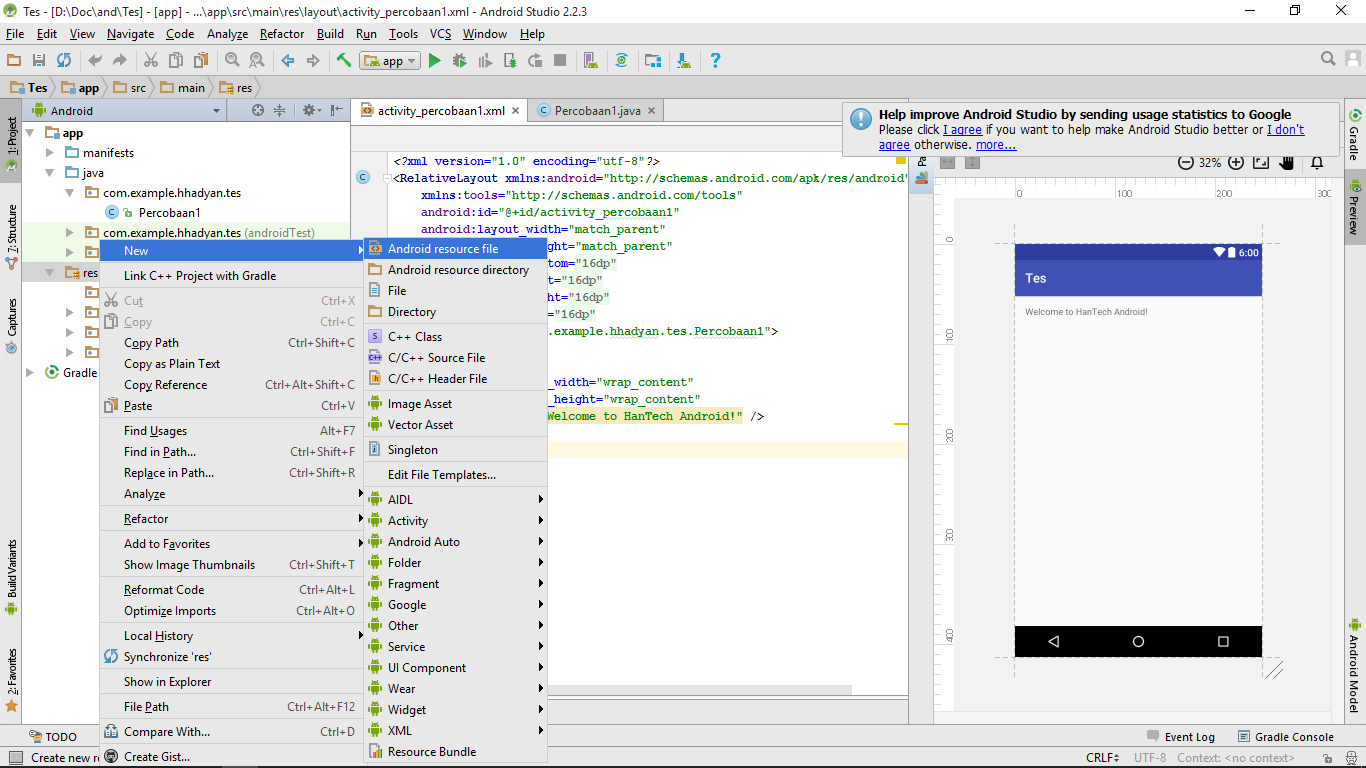Click the Open folder toolbar icon
The width and height of the screenshot is (1366, 768).
pyautogui.click(x=14, y=61)
